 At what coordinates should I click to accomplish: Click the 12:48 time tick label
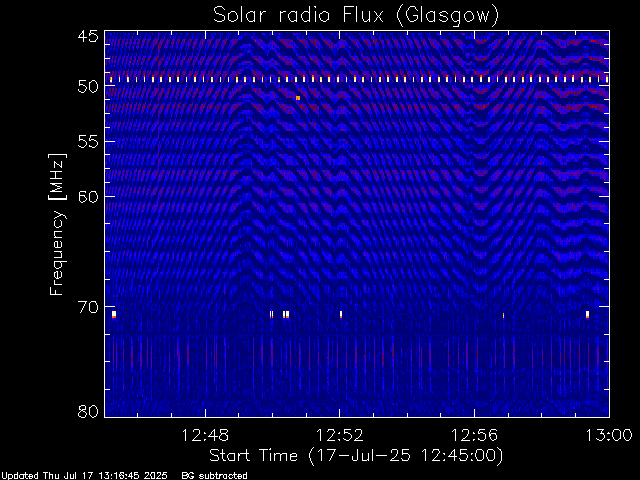205,435
